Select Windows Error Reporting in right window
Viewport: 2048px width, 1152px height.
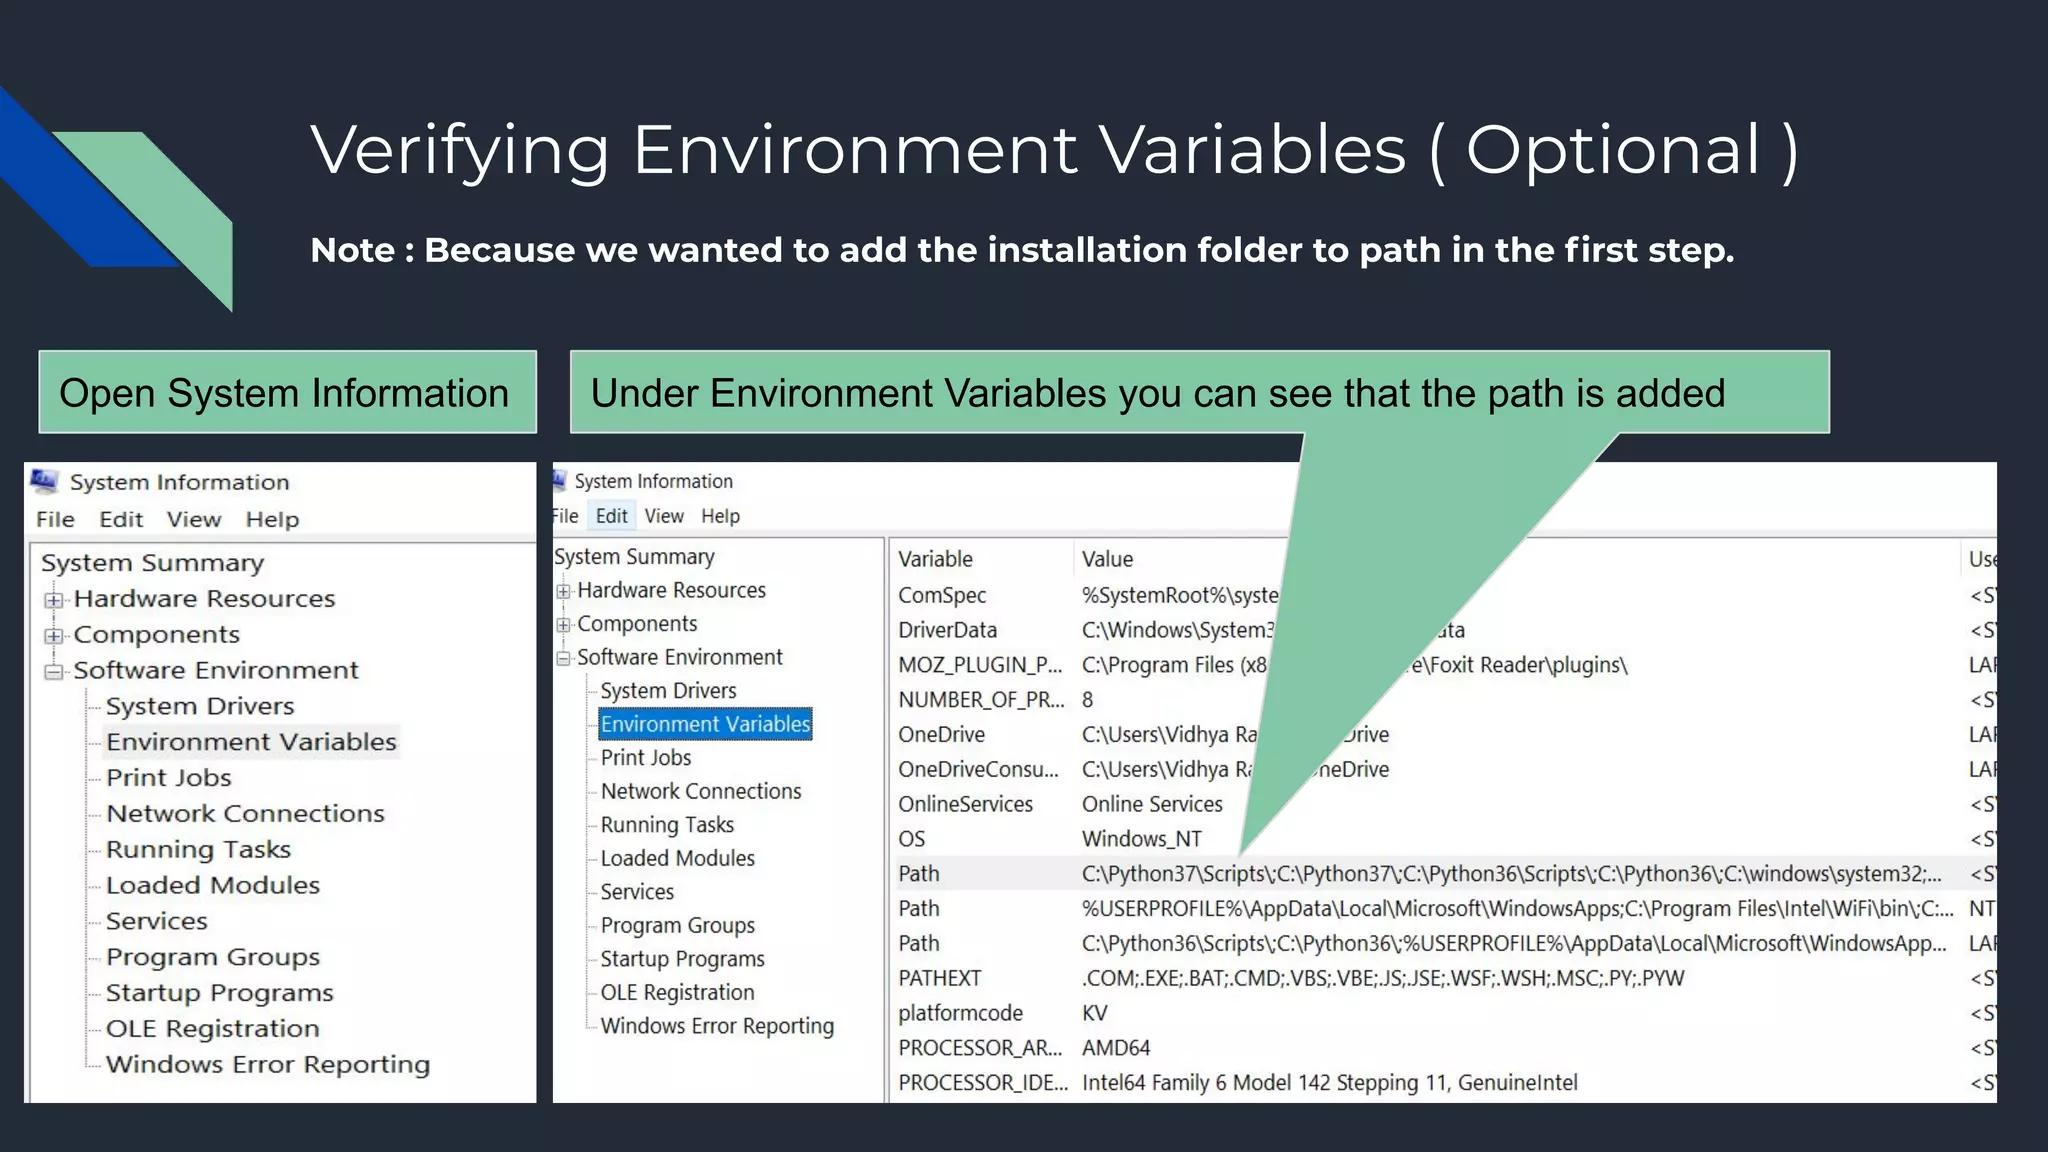point(717,1026)
